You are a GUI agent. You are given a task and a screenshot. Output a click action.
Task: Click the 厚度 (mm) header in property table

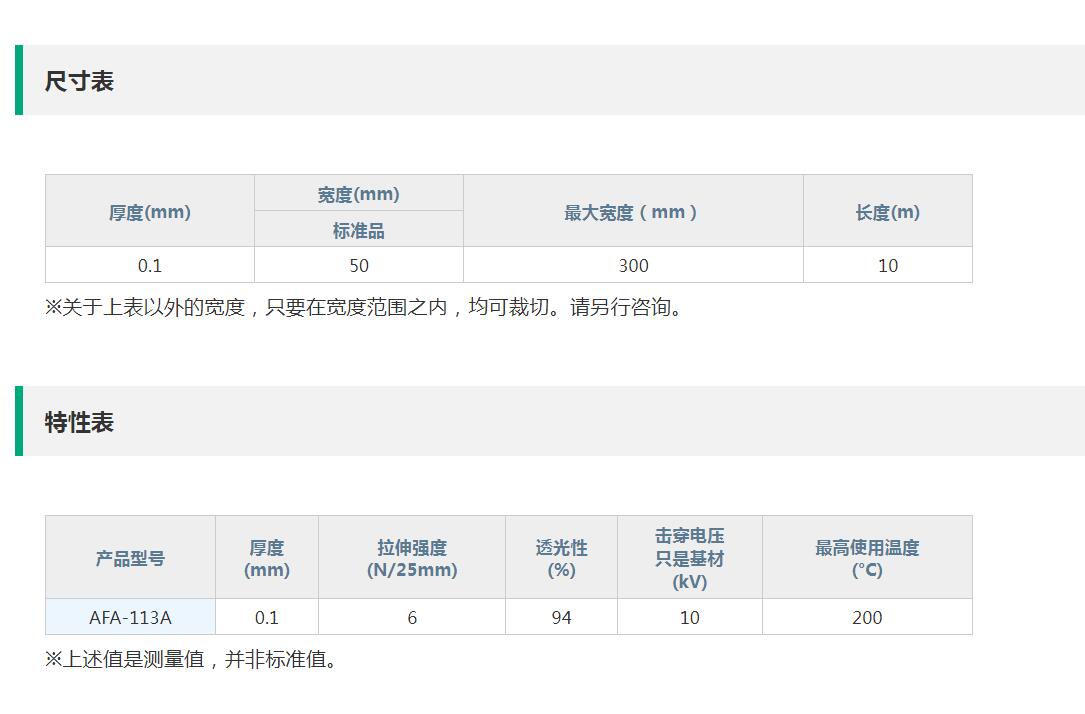pos(266,558)
